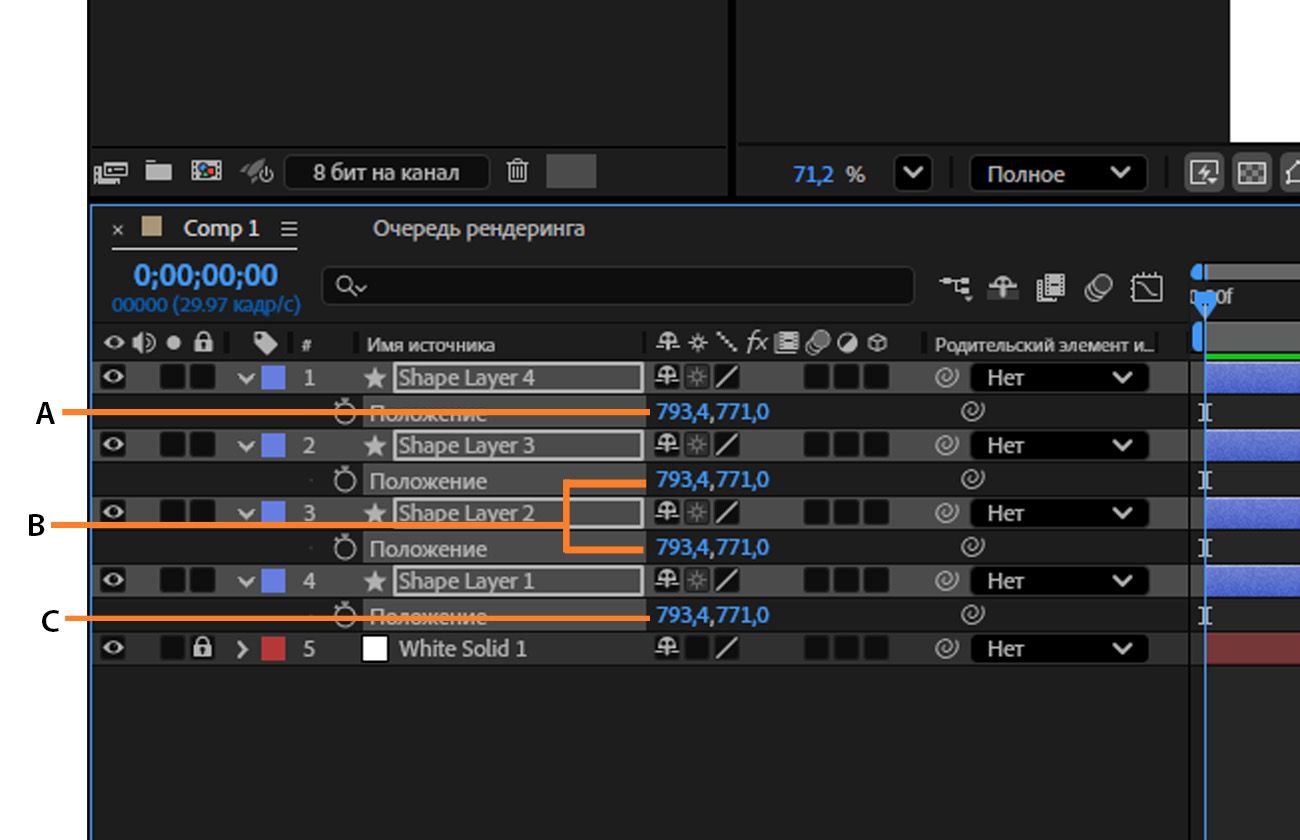Toggle Fast Previews icon in viewer
This screenshot has width=1300, height=840.
pos(1204,173)
